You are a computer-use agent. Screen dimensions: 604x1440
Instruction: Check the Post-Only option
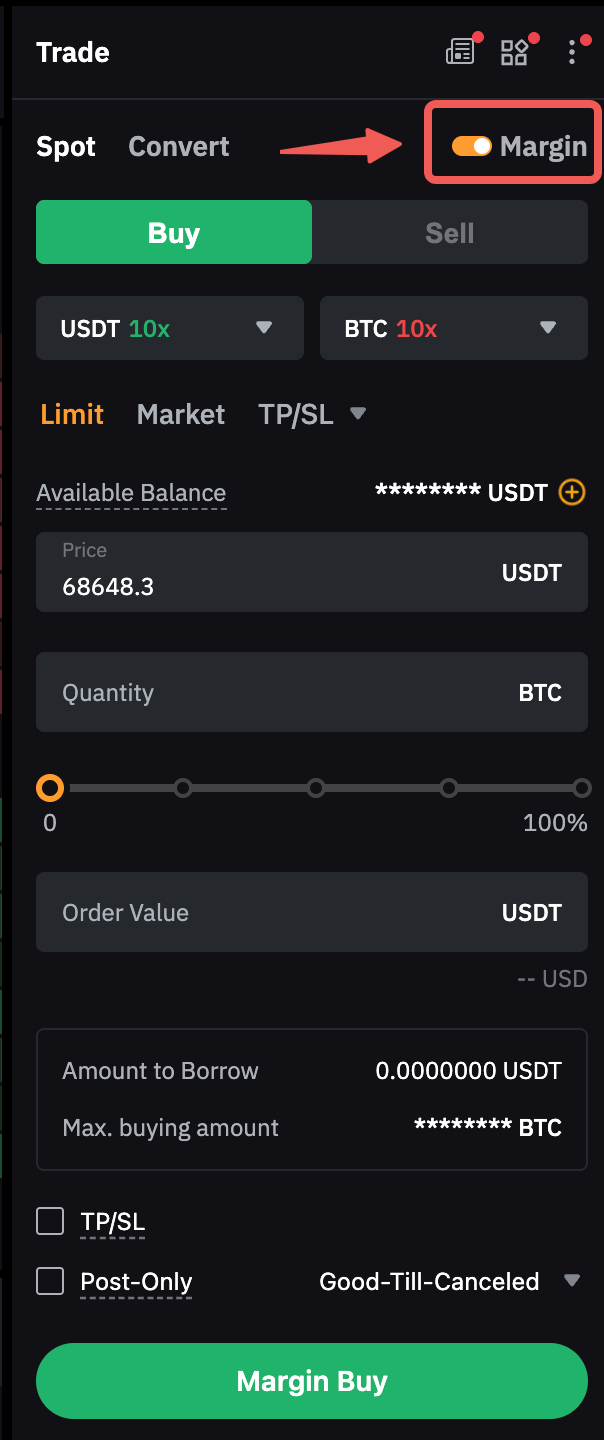click(50, 1281)
